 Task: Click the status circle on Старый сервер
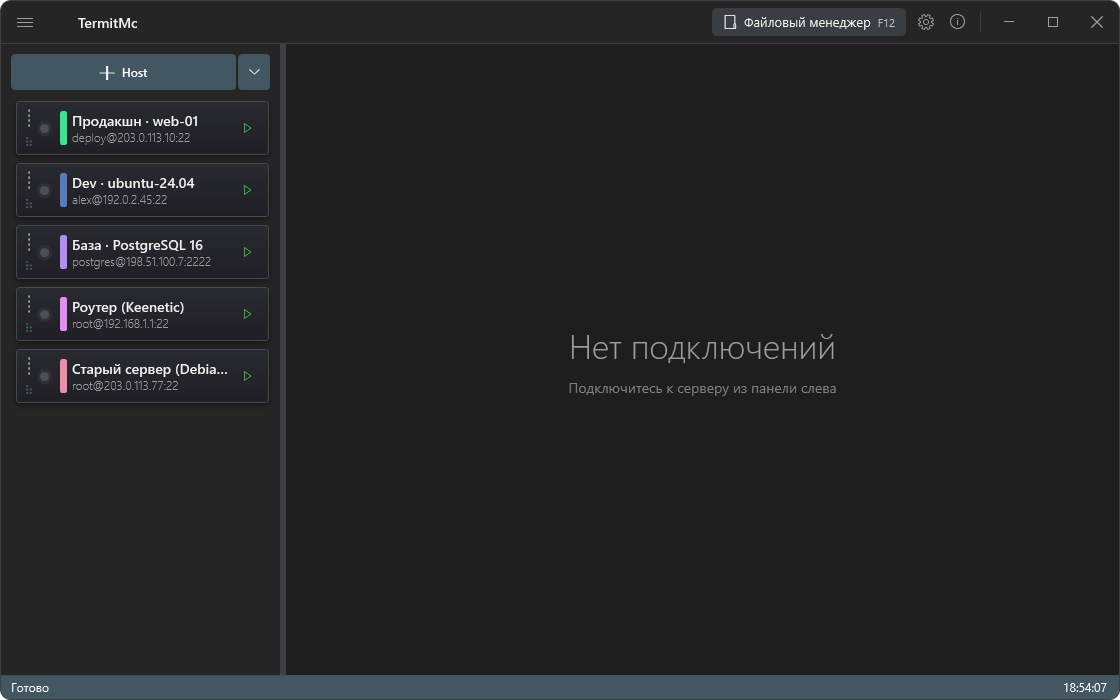[x=44, y=376]
